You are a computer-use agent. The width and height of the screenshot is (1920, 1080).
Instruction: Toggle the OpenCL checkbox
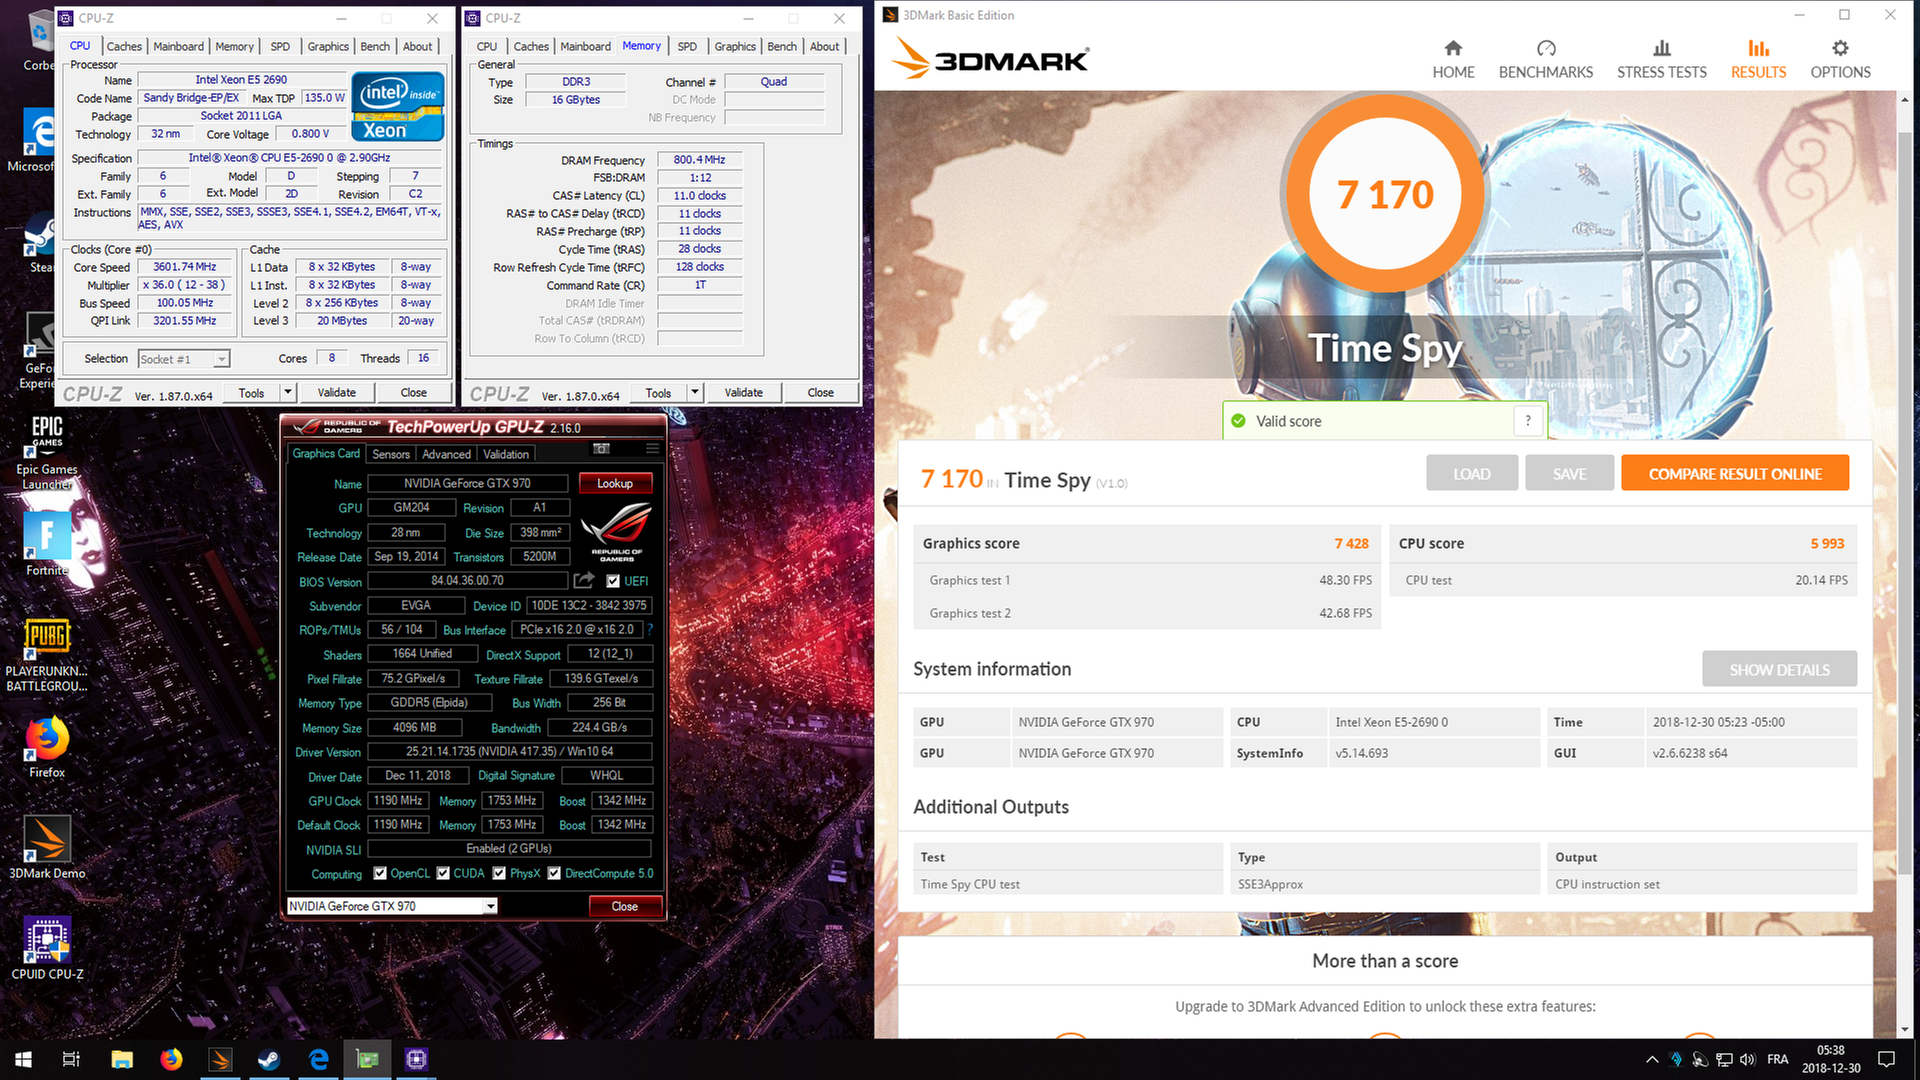[380, 873]
